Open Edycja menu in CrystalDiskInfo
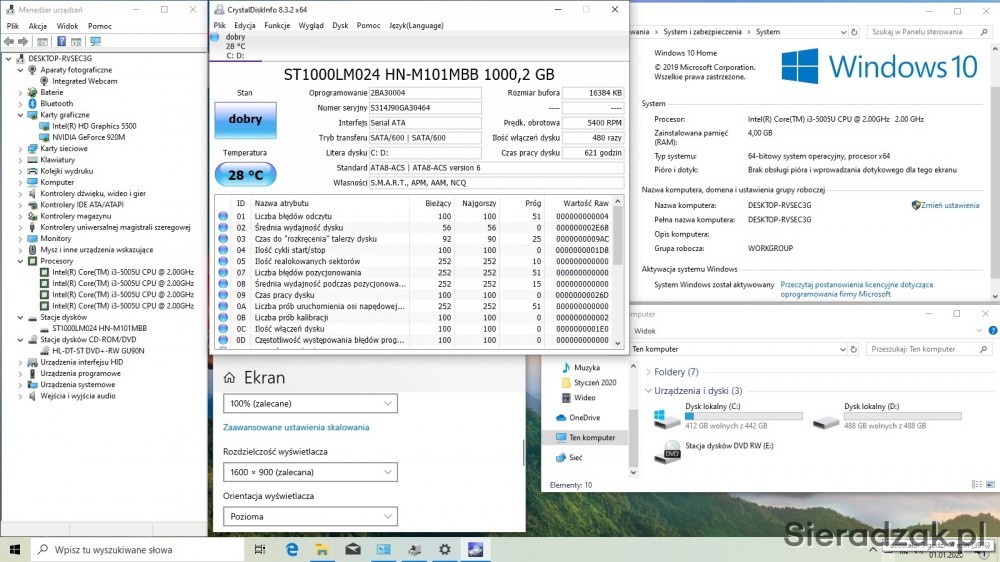Screen dimensions: 1000x562 tap(245, 26)
